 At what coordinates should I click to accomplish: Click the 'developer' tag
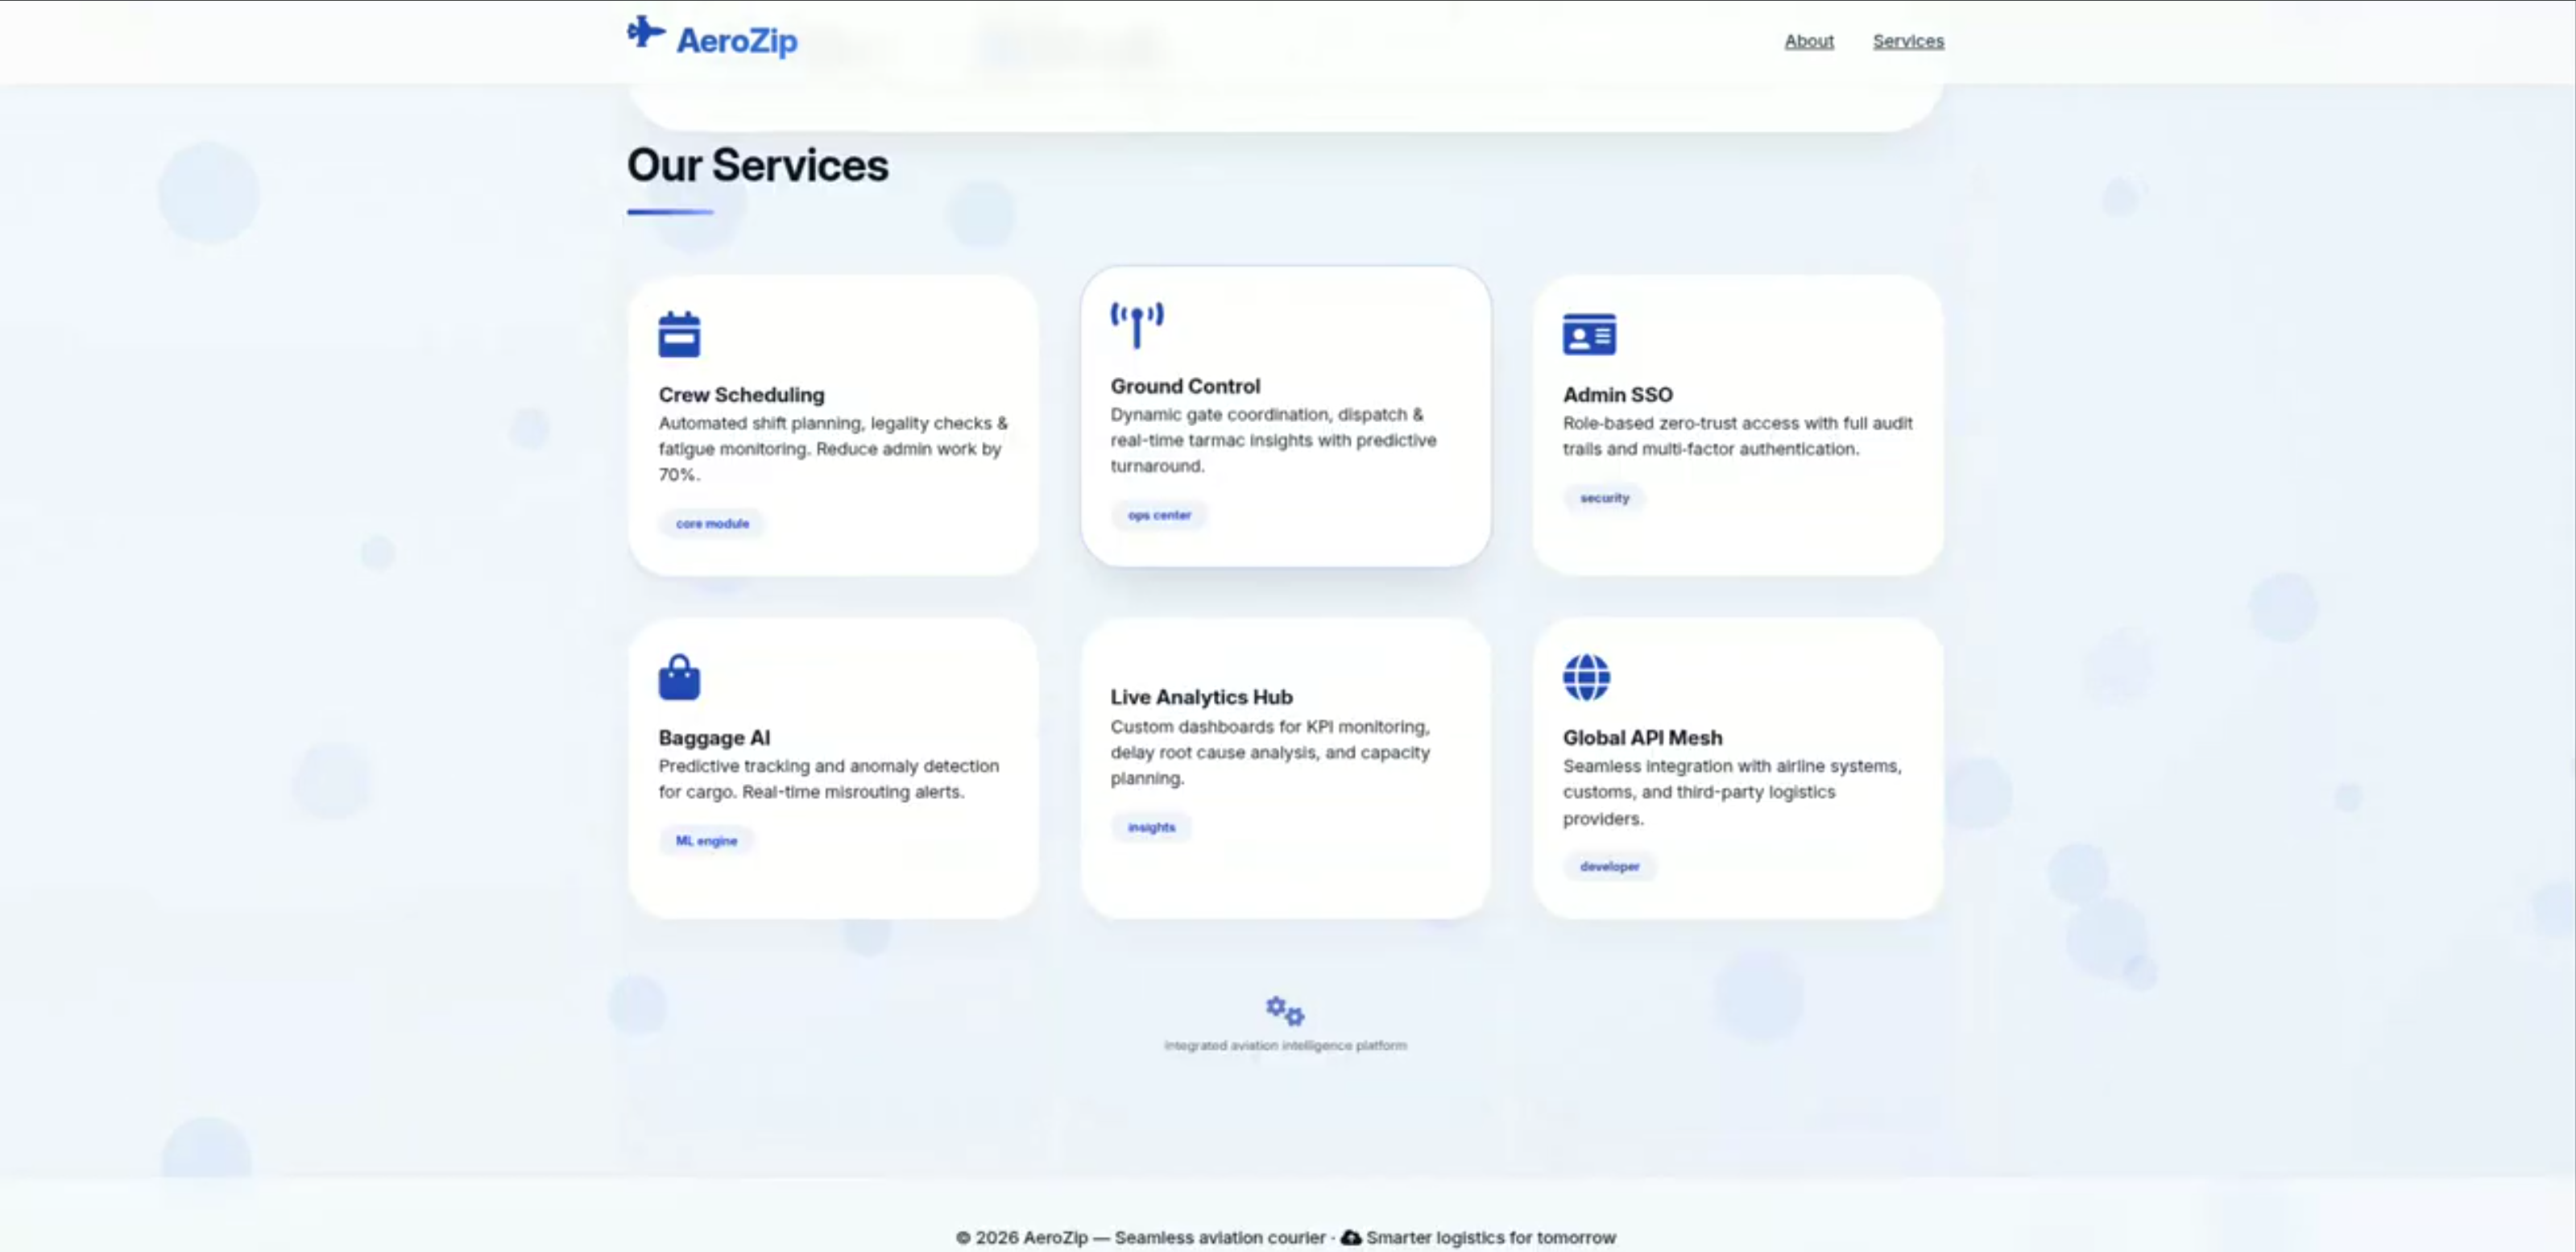1609,866
